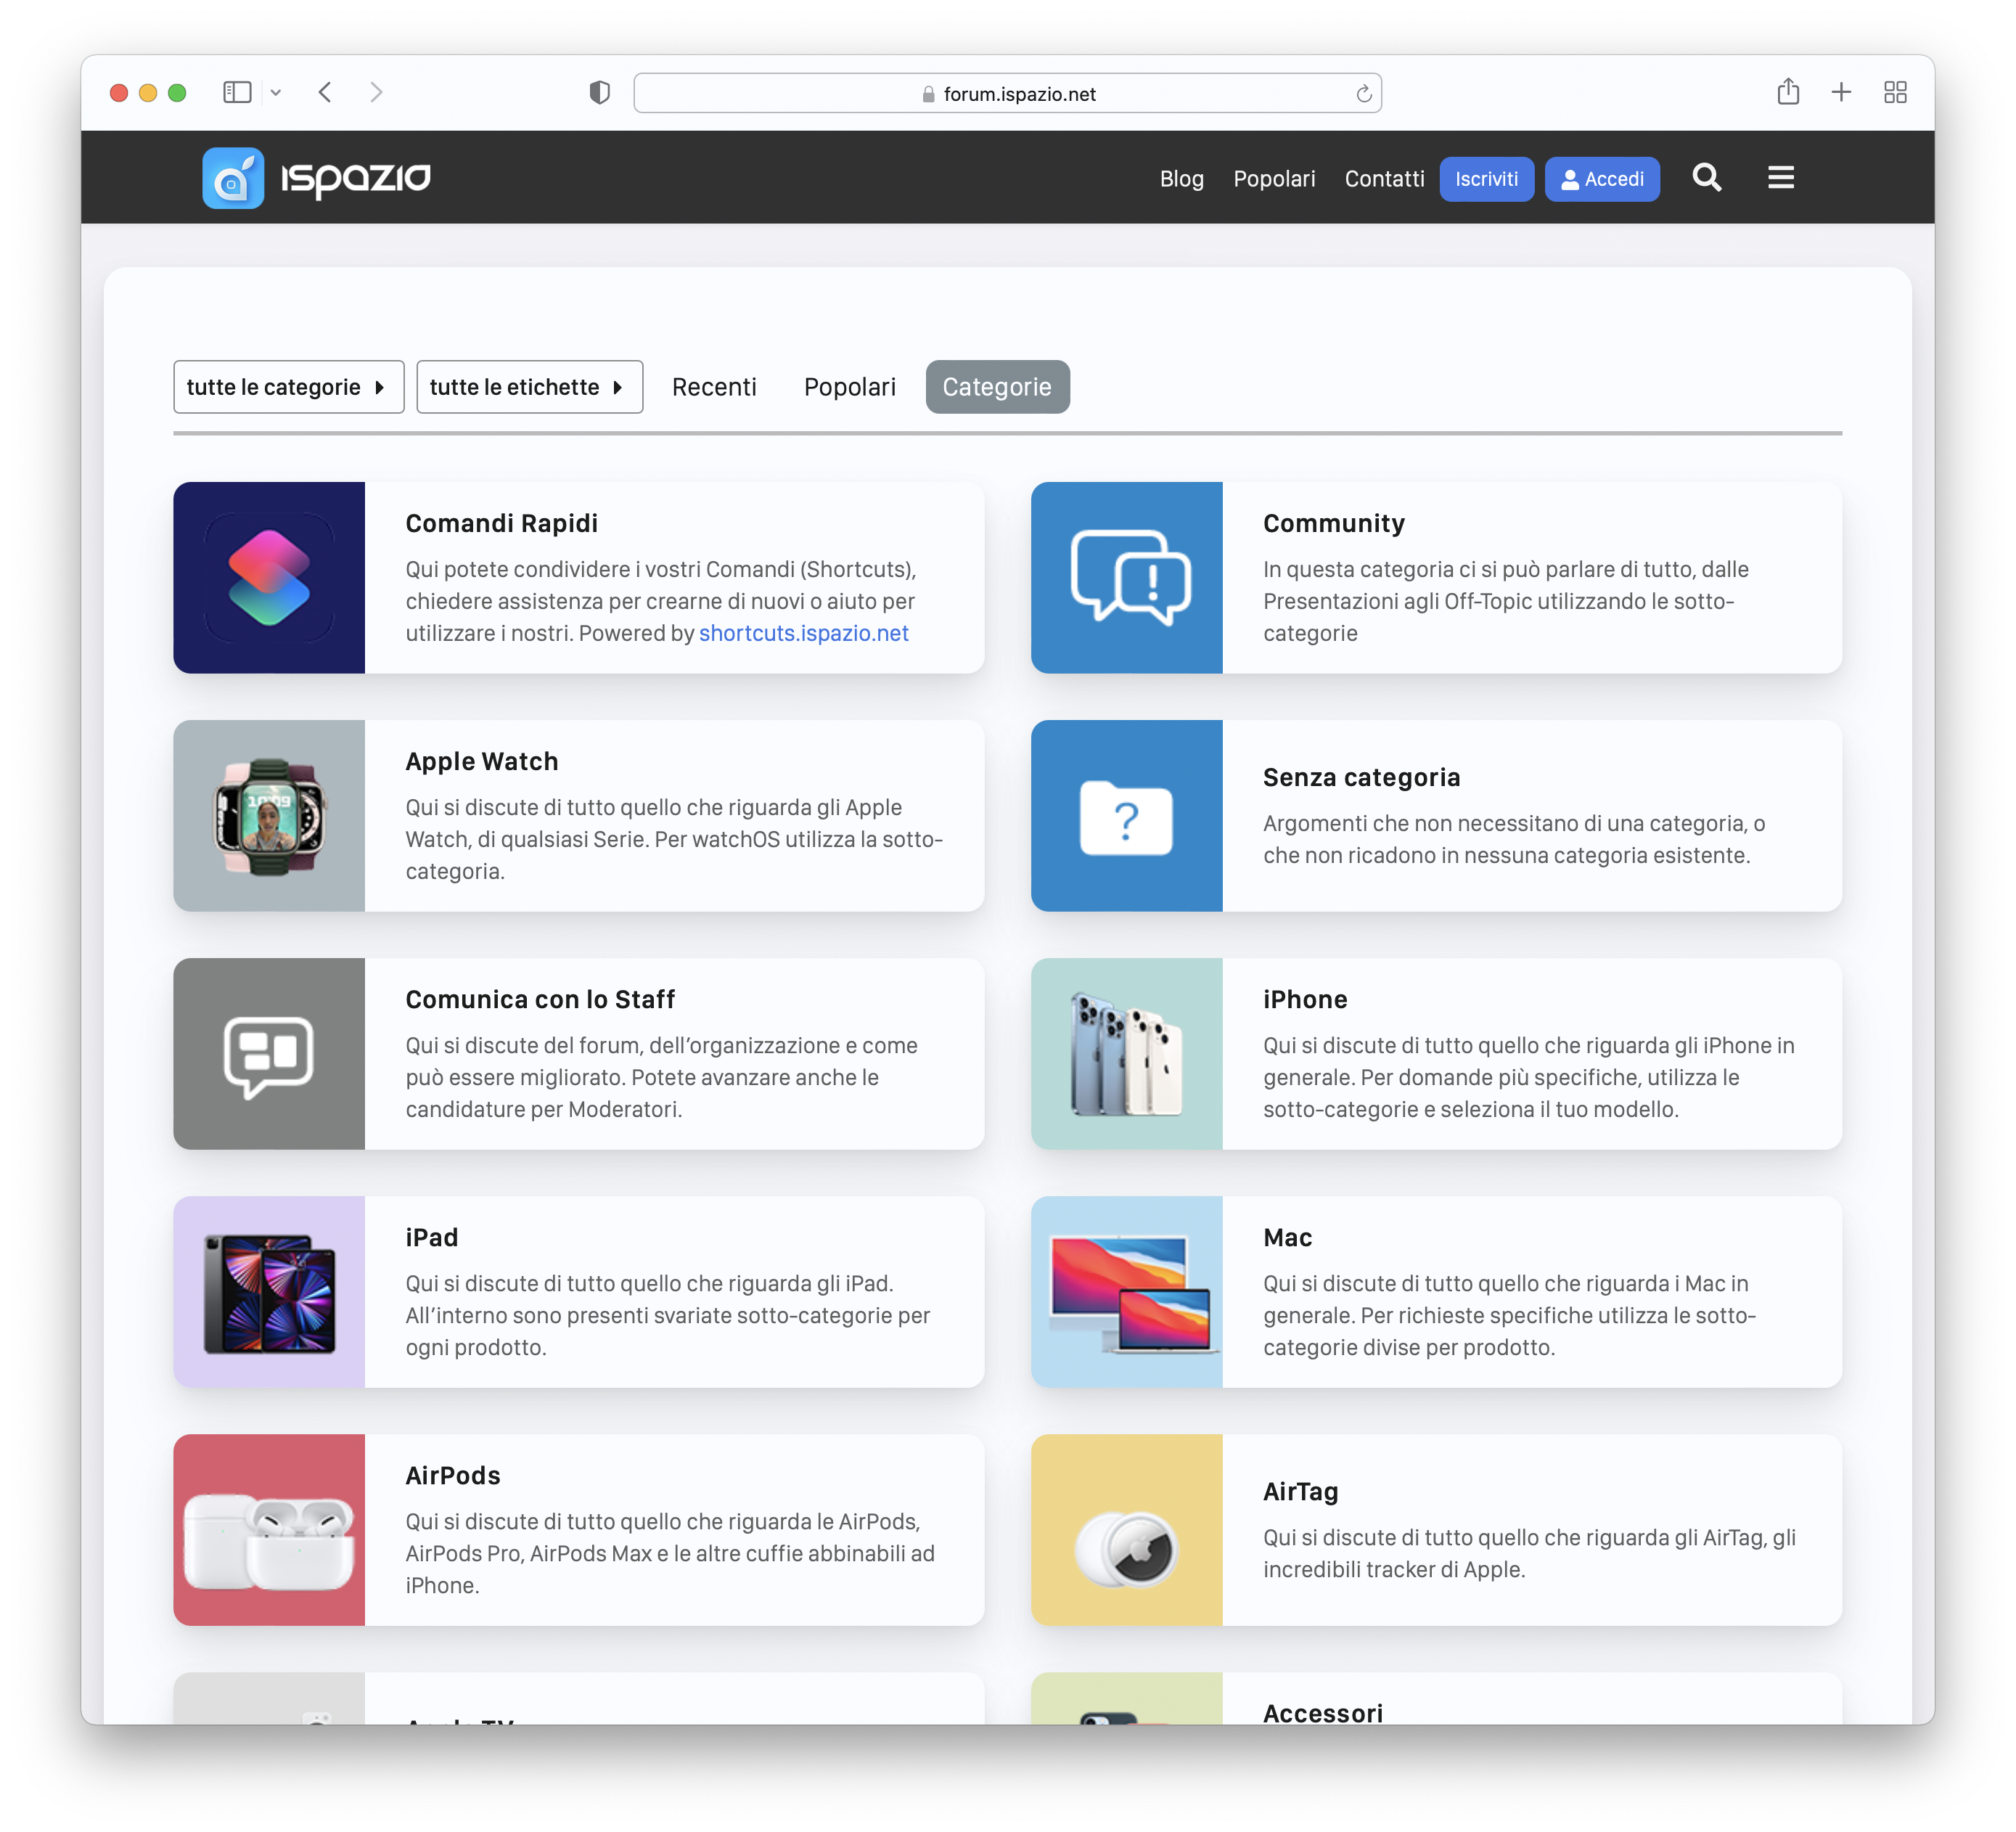Open the iPad category title
Viewport: 2016px width, 1832px height.
pyautogui.click(x=432, y=1237)
